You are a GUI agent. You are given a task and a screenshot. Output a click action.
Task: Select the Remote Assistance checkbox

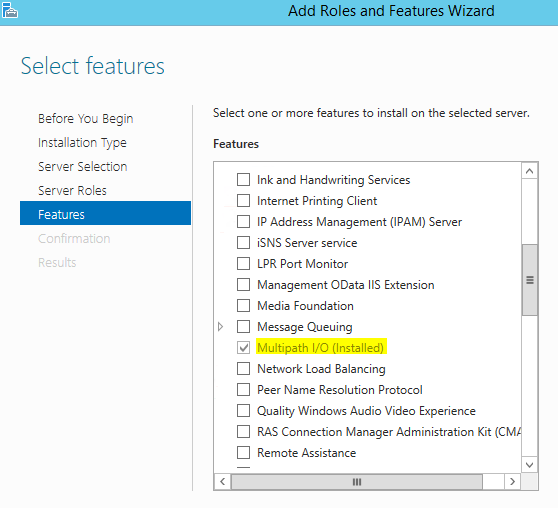pyautogui.click(x=243, y=452)
